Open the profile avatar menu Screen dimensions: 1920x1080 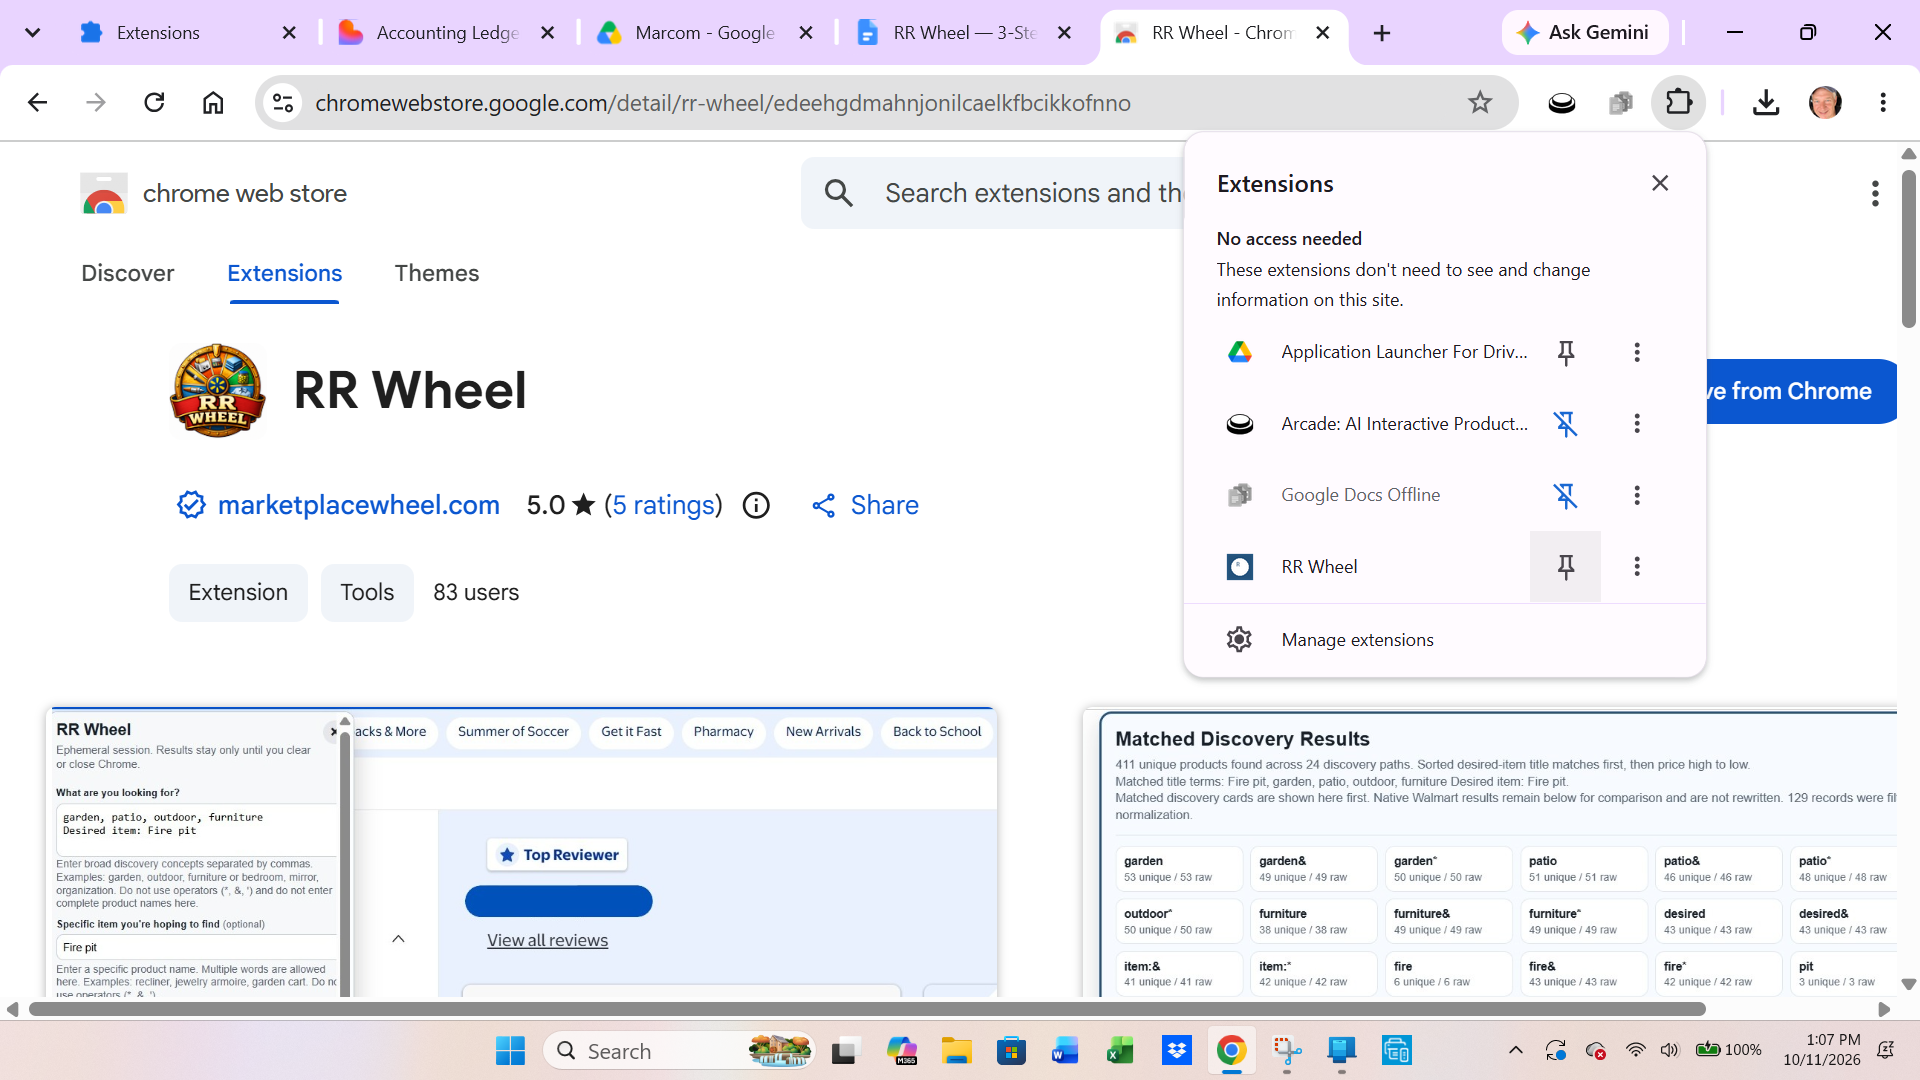[x=1825, y=102]
